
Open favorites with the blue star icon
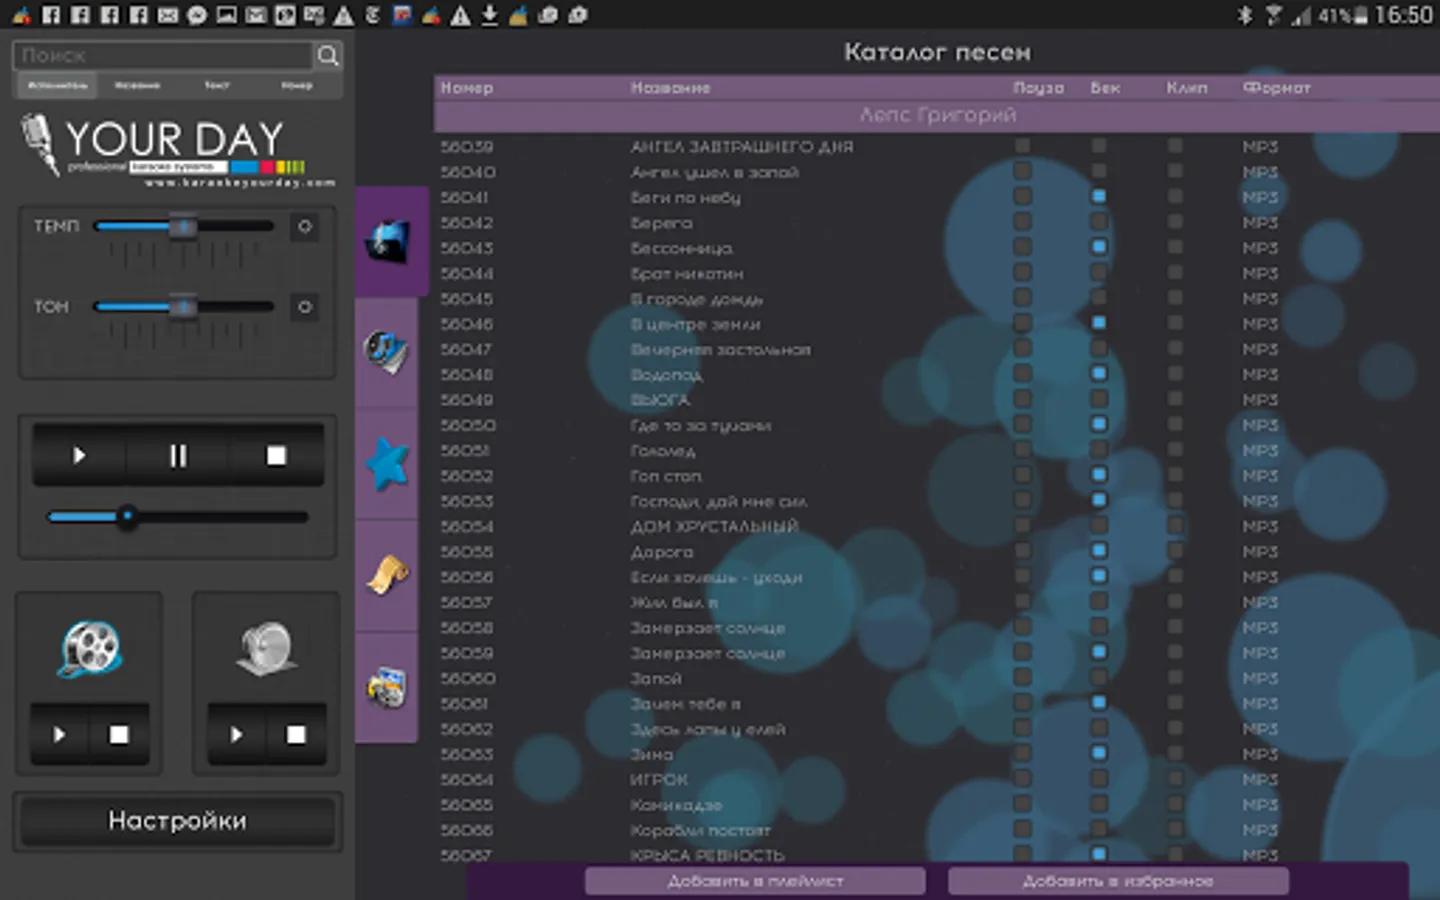point(387,464)
